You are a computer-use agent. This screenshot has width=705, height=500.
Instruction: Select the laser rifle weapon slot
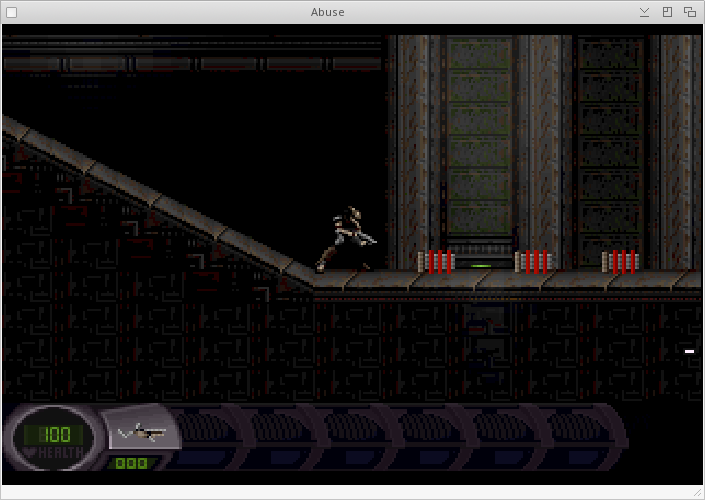[x=140, y=432]
